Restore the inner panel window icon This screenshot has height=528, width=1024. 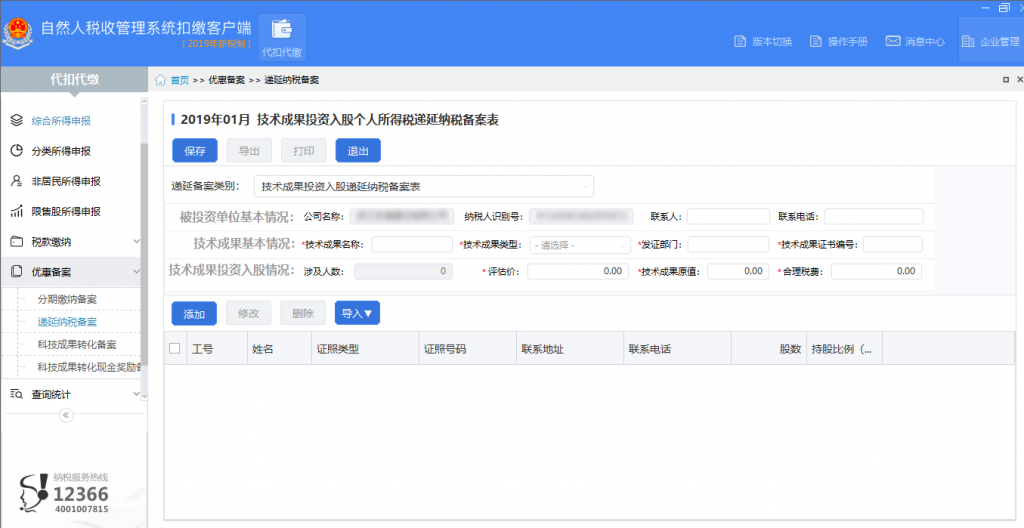[x=1006, y=80]
